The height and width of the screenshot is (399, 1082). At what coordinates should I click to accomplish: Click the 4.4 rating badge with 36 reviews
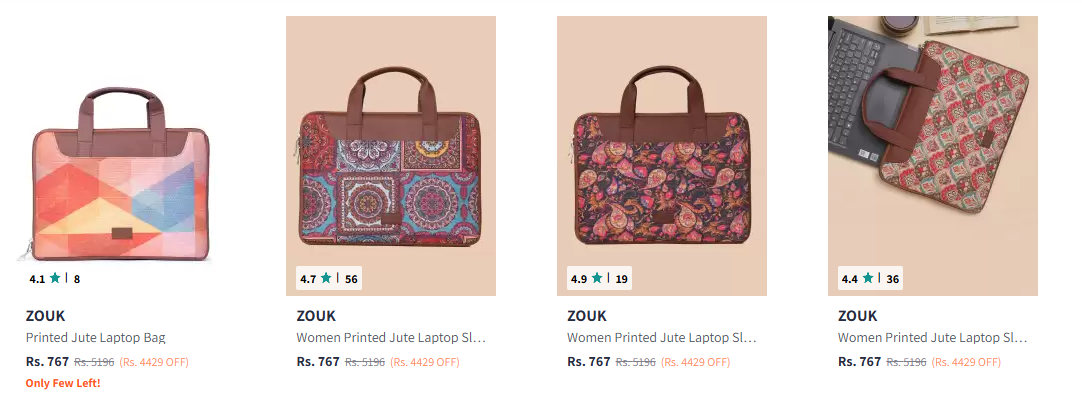click(870, 279)
